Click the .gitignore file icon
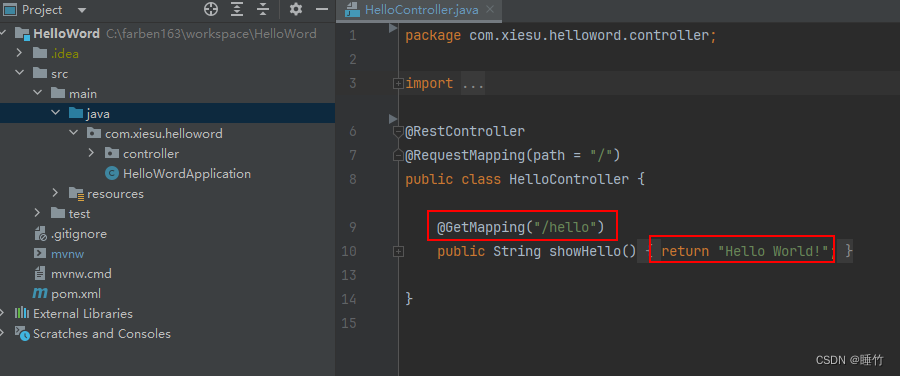Screen dimensions: 900x376 (x=40, y=234)
